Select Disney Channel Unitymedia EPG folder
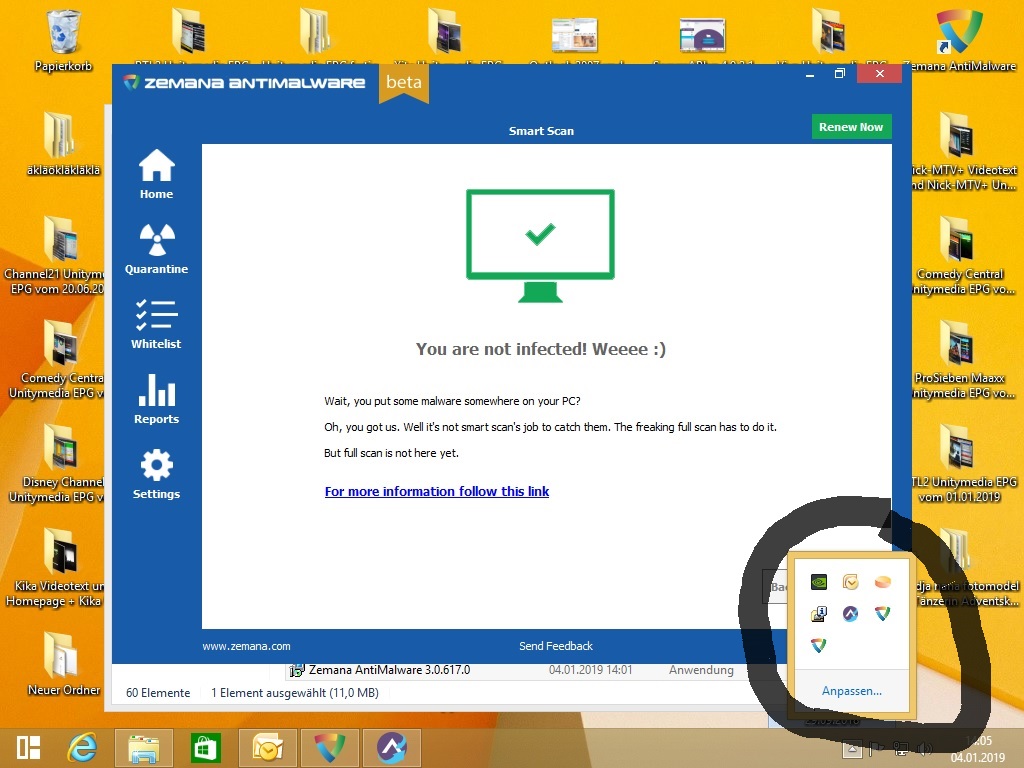 [57, 464]
